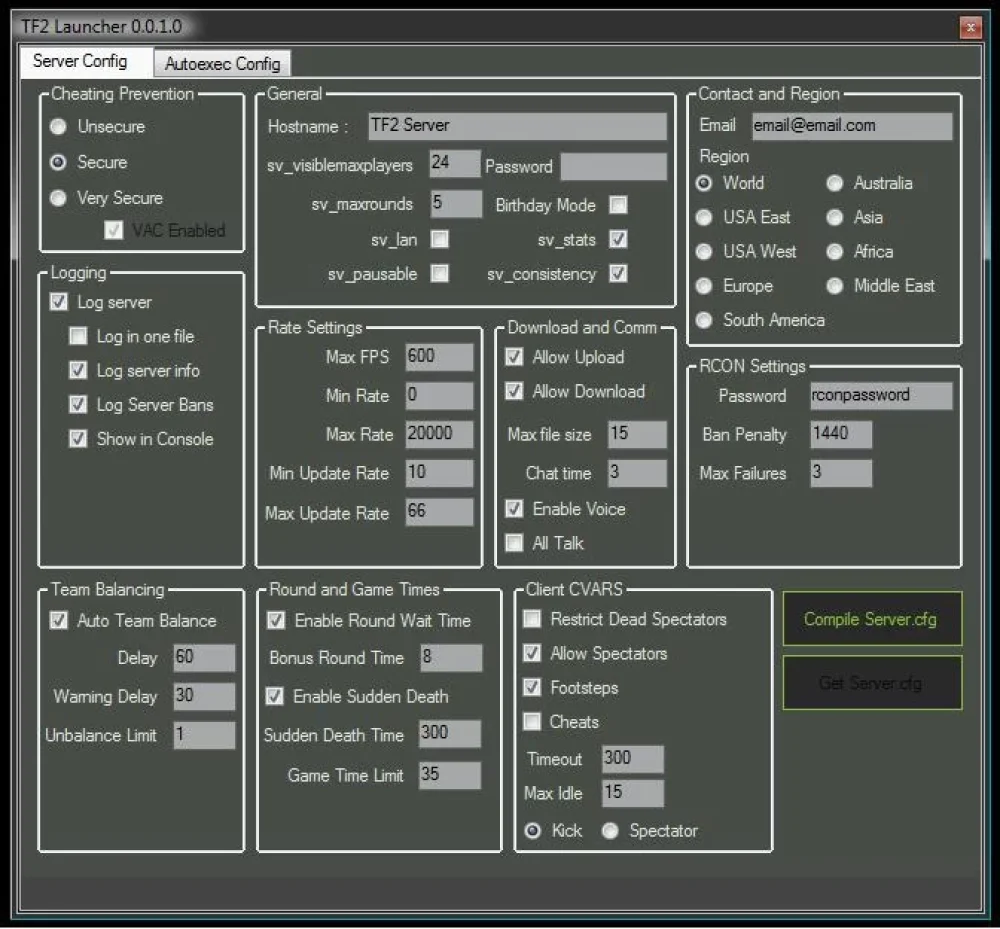Uncheck Log Server Bans
1000x929 pixels.
click(x=78, y=404)
